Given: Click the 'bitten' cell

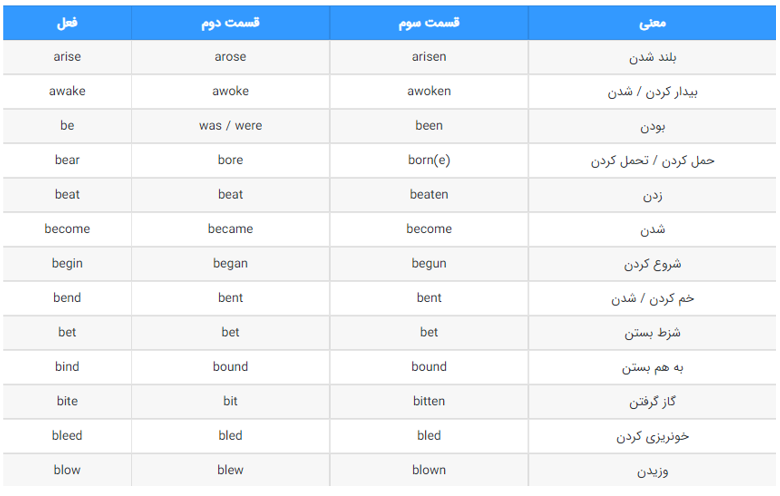Looking at the screenshot, I should (429, 401).
